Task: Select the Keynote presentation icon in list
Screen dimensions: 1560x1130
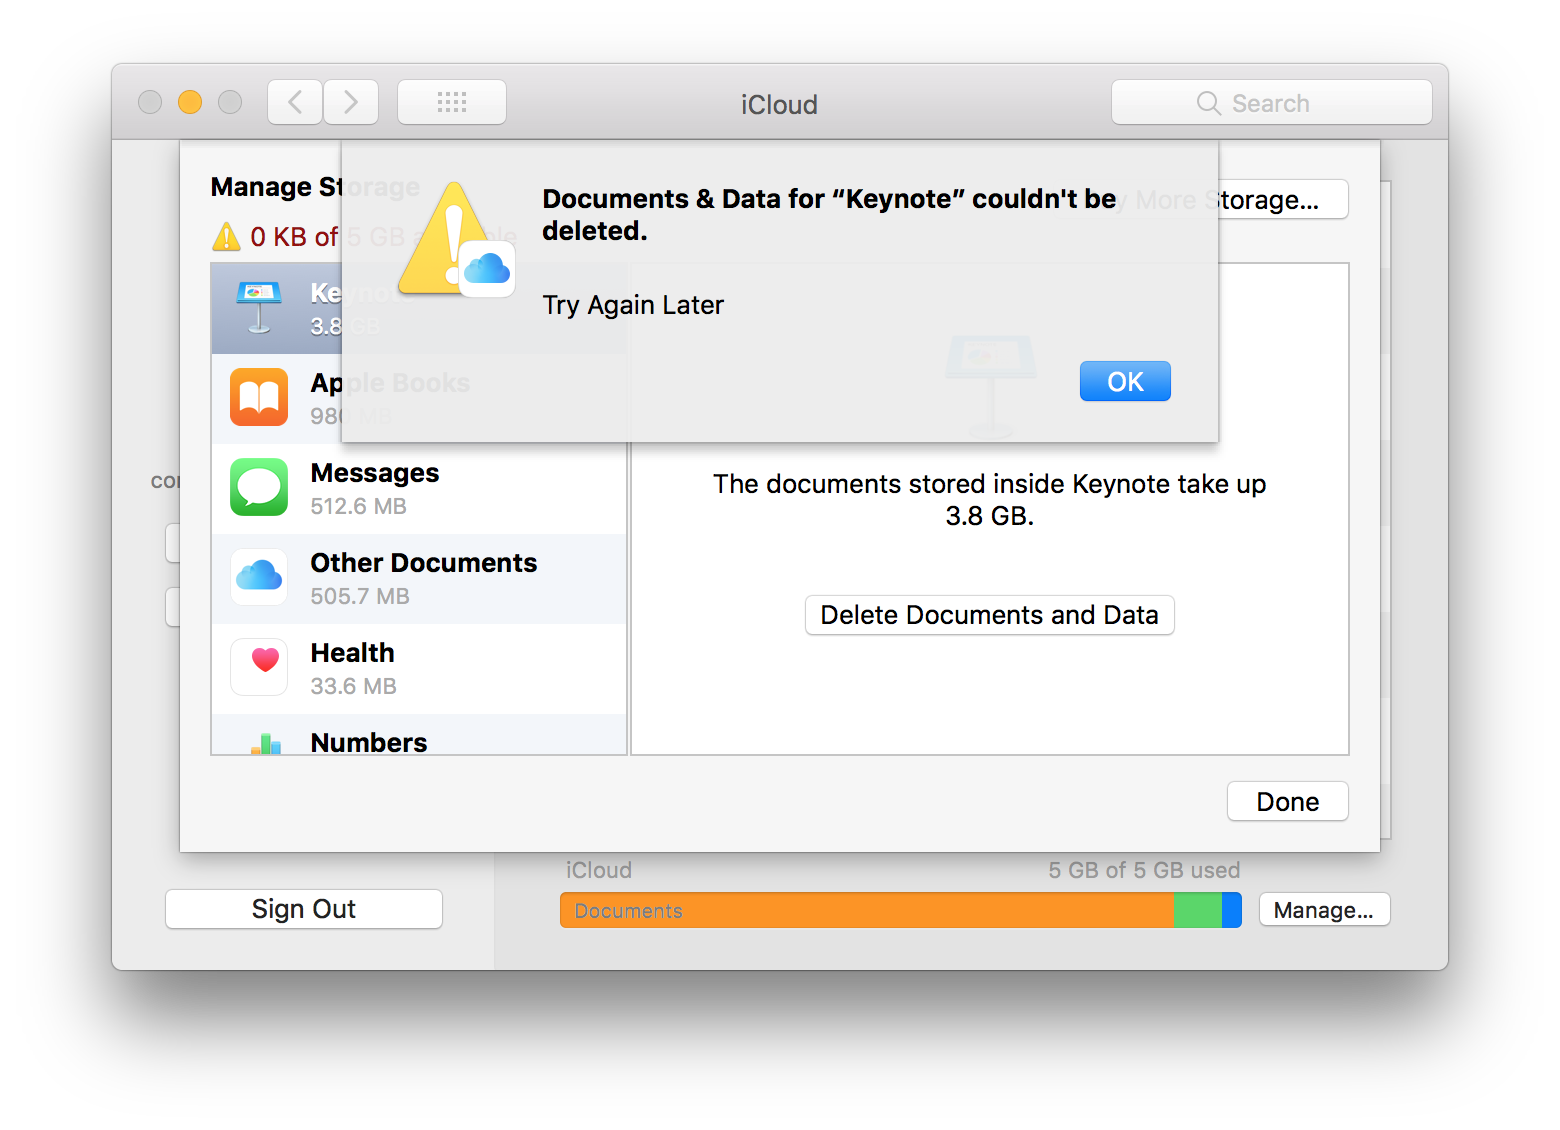Action: (259, 307)
